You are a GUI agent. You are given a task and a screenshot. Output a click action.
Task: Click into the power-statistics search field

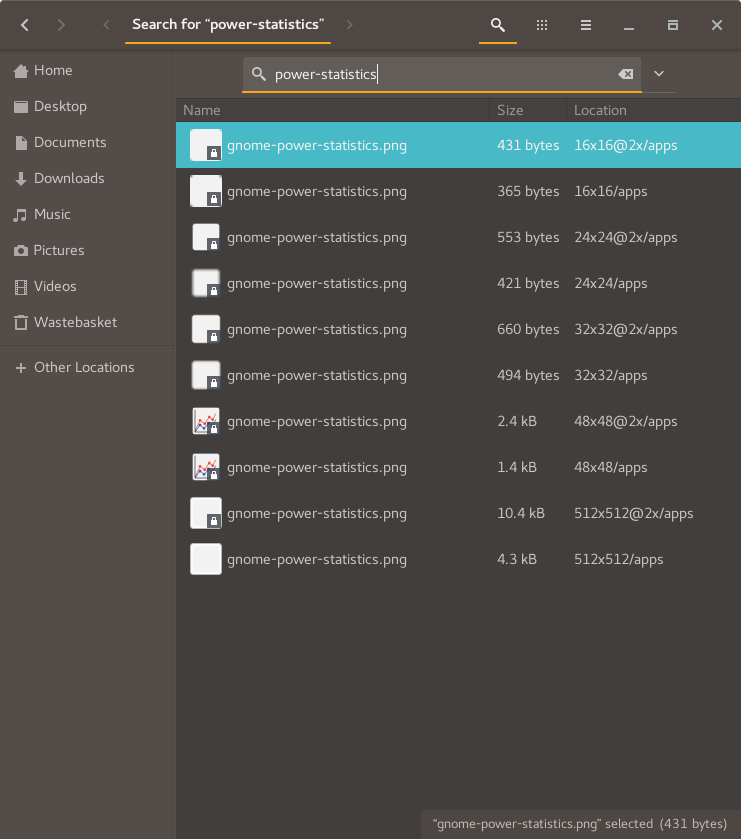point(441,74)
